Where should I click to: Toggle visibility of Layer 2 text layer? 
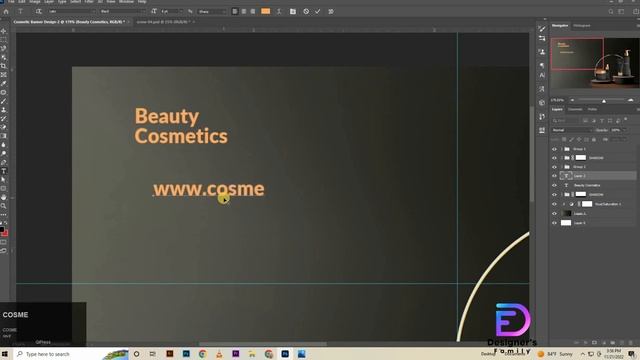tap(554, 176)
